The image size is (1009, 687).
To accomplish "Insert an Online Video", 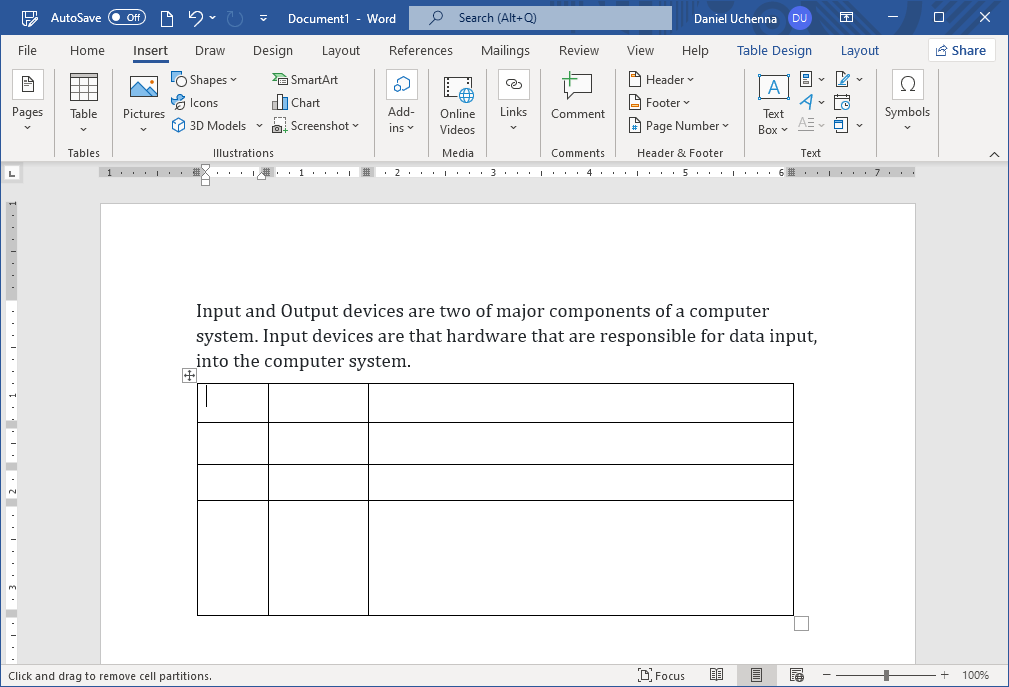I will [x=458, y=106].
